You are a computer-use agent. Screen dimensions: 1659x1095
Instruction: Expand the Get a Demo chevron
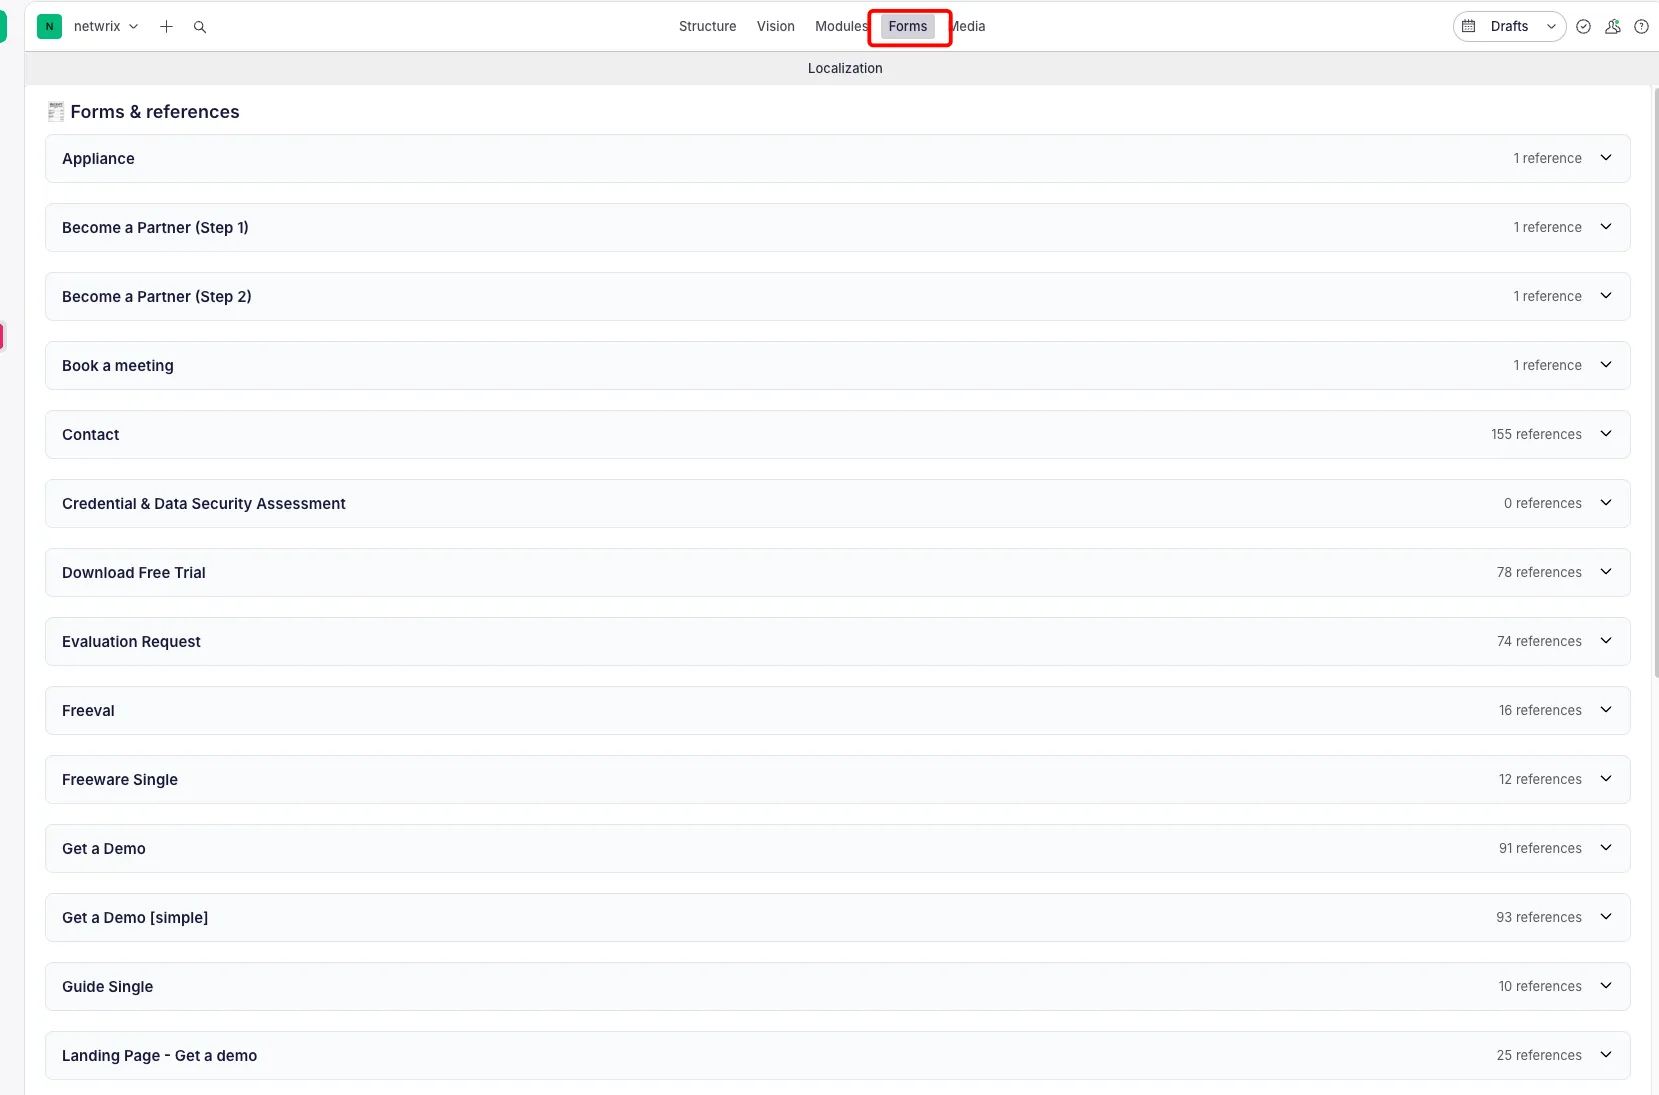click(1606, 848)
